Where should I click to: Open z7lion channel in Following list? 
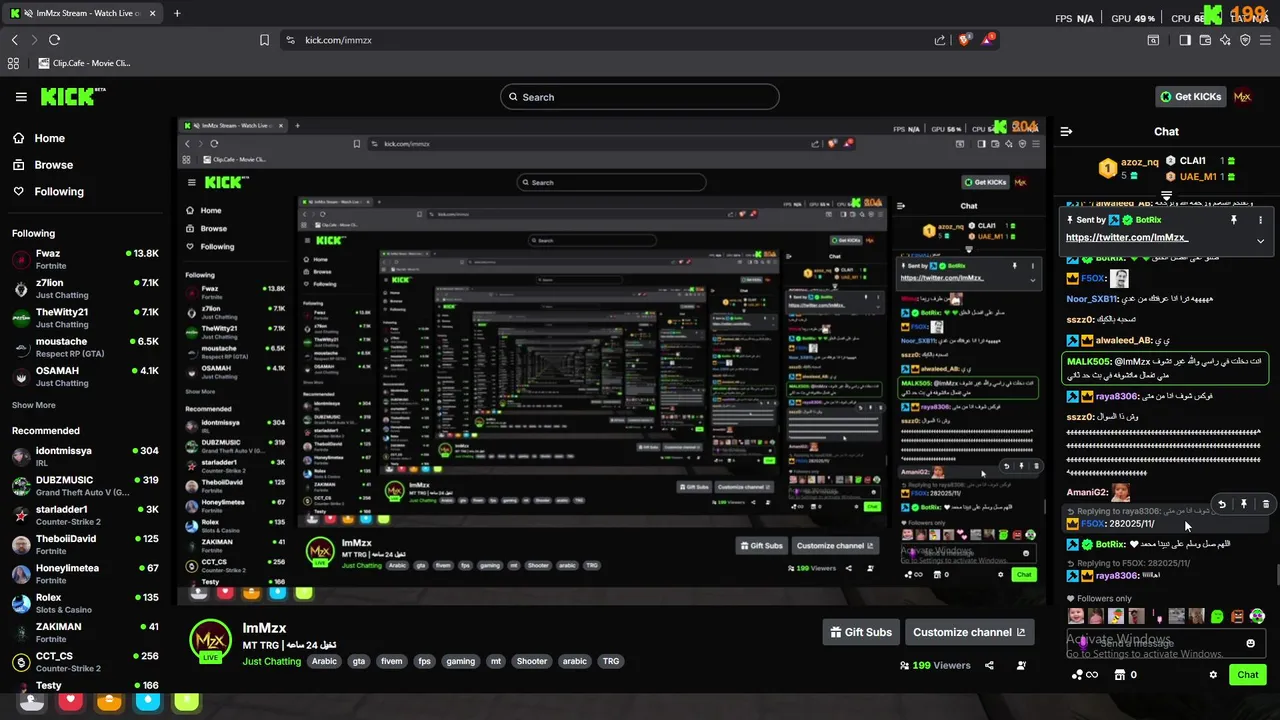coord(85,288)
